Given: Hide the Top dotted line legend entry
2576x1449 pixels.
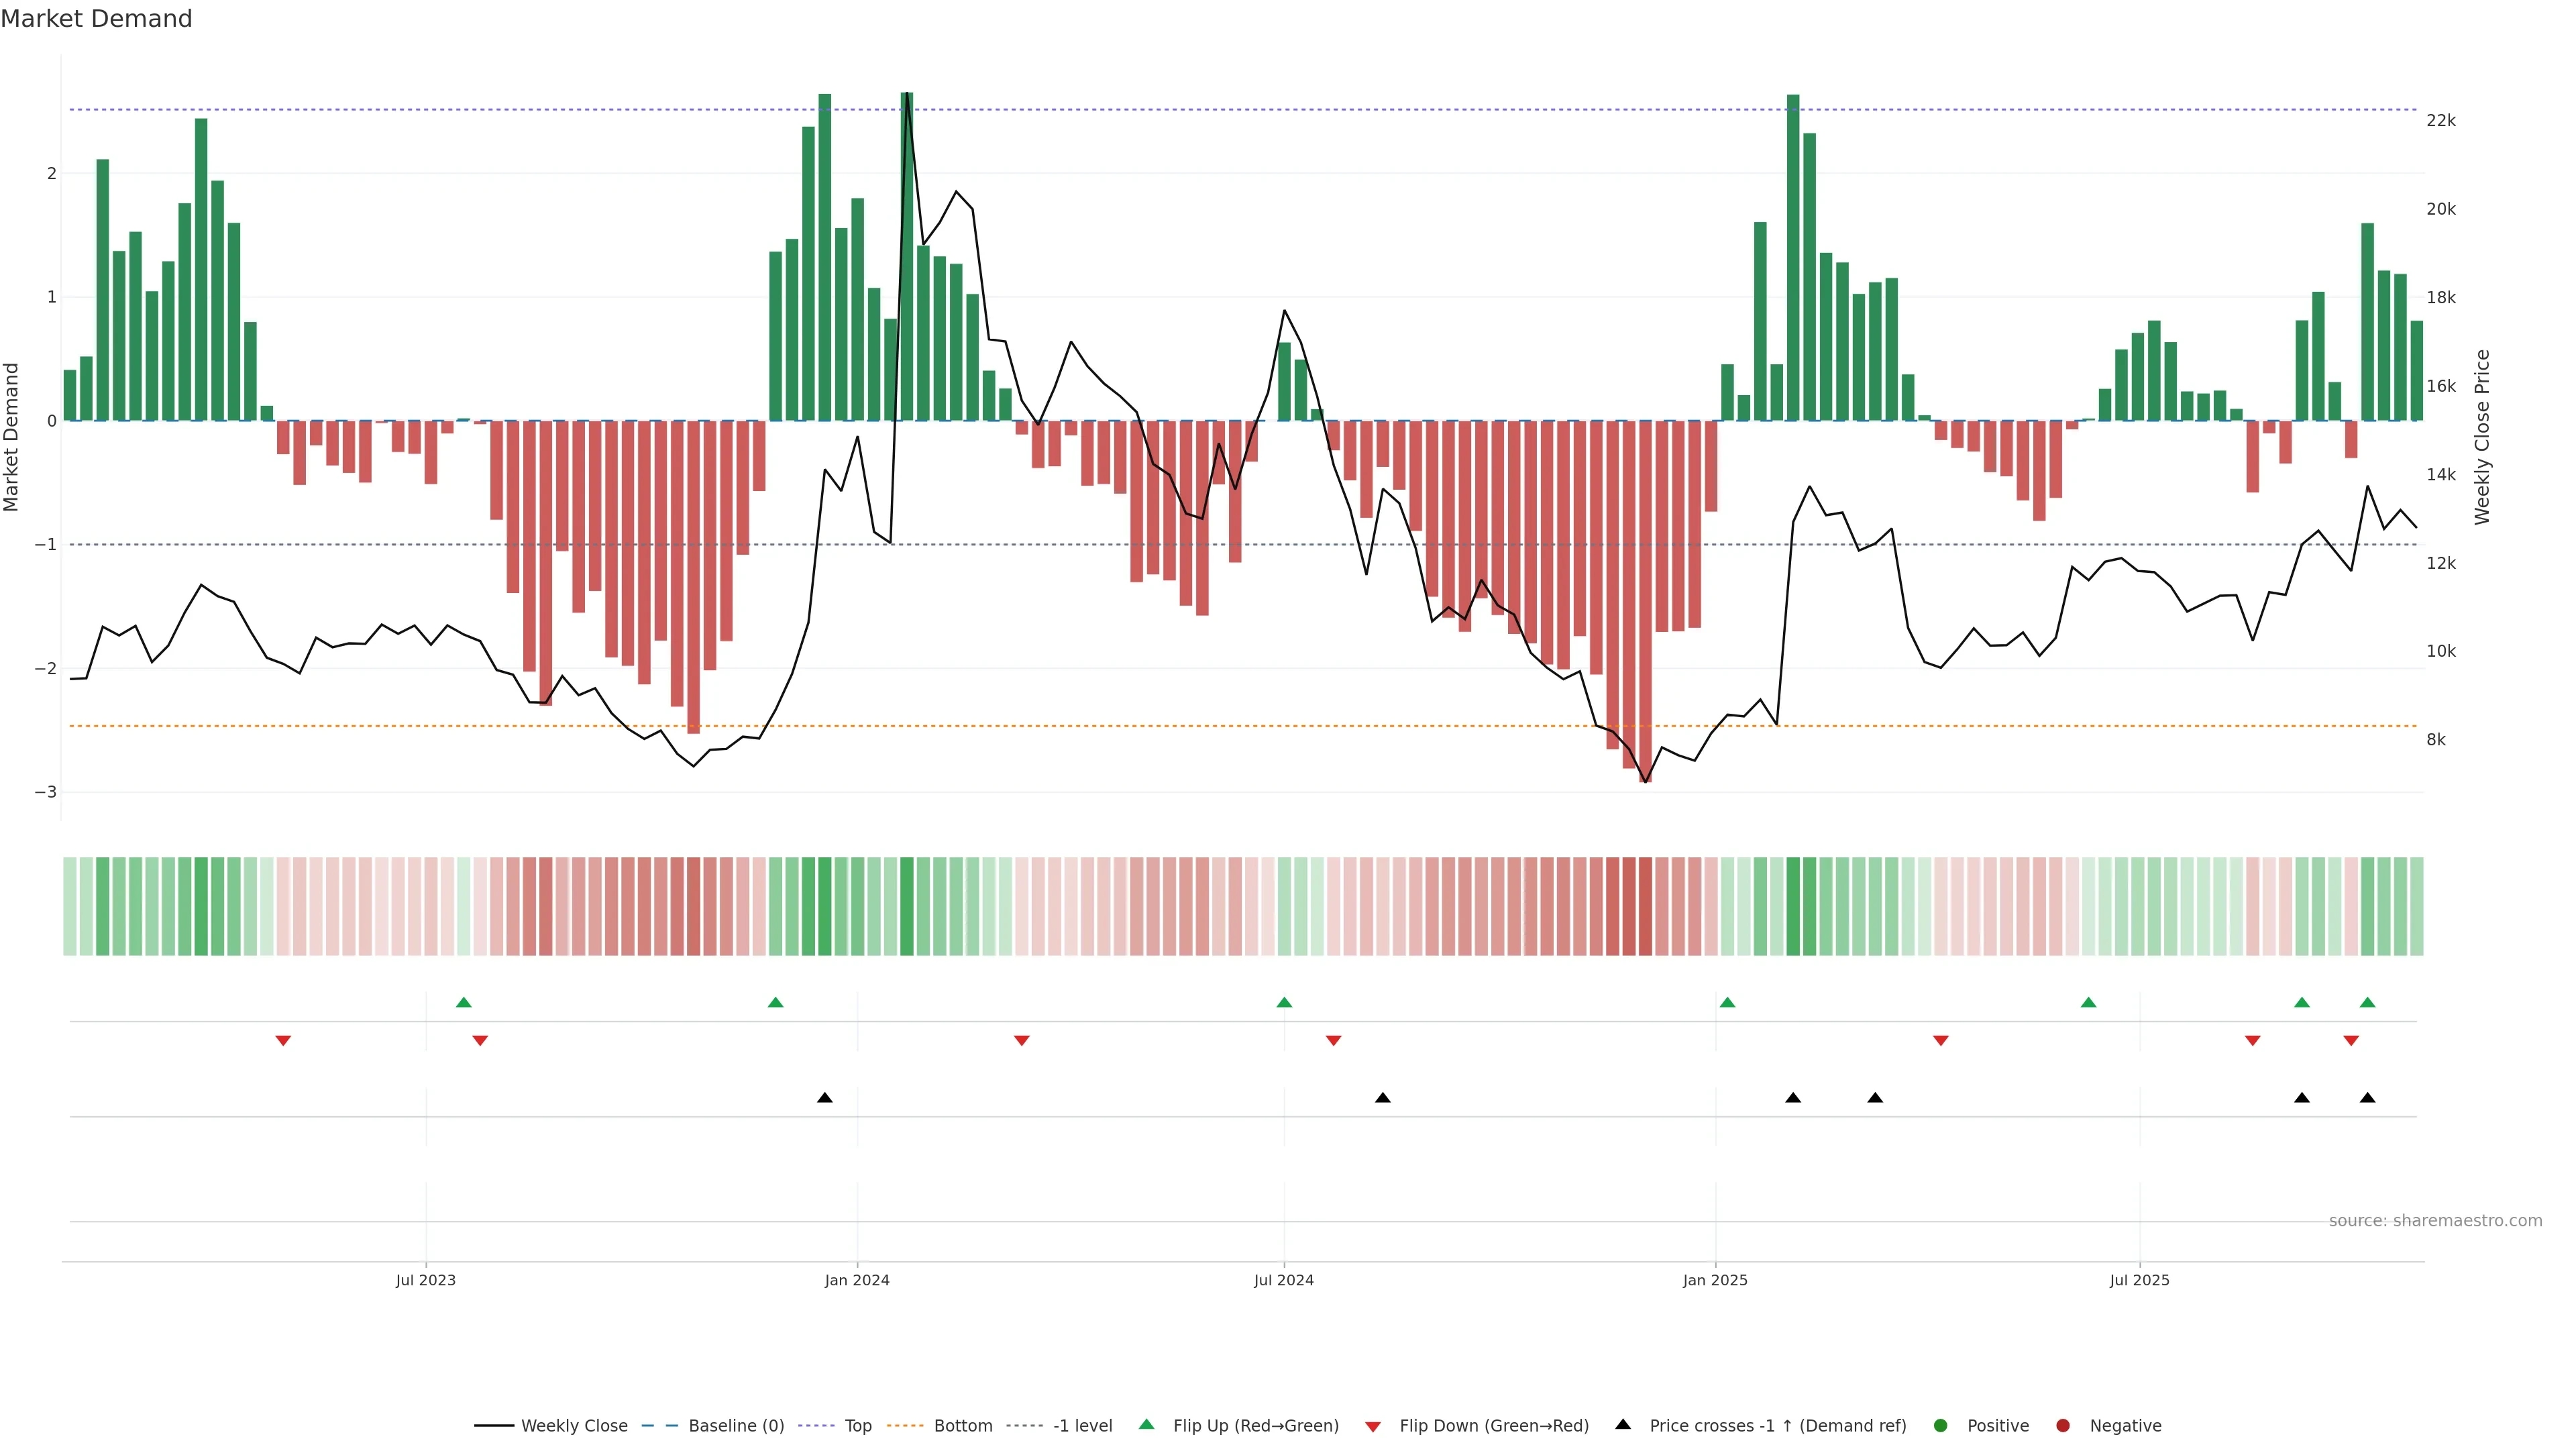Looking at the screenshot, I should pyautogui.click(x=857, y=1426).
